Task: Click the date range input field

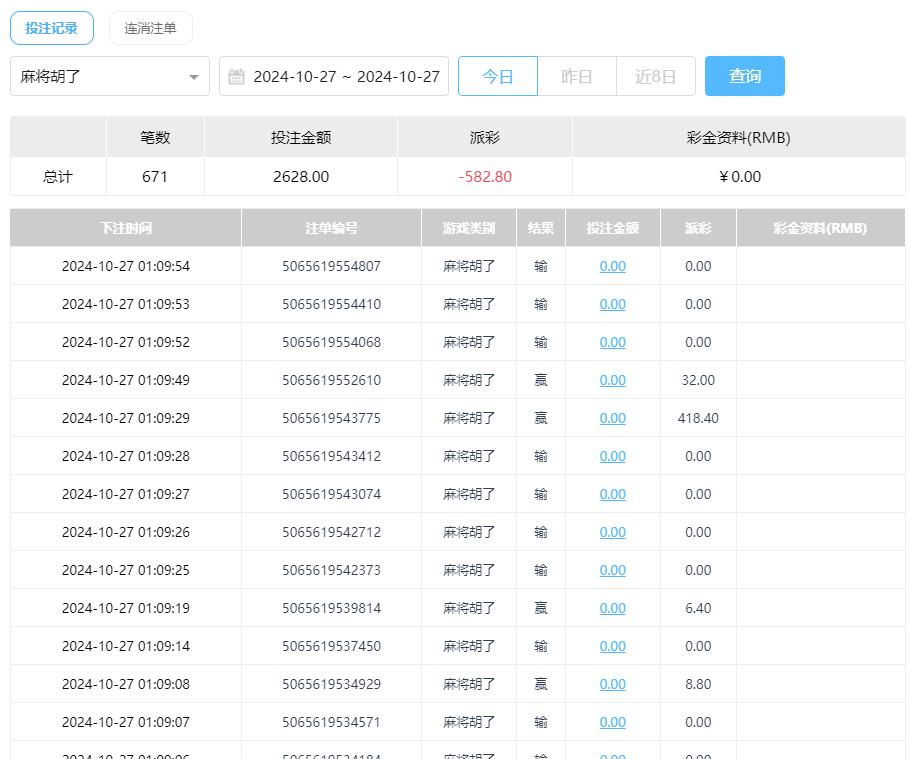Action: coord(345,77)
